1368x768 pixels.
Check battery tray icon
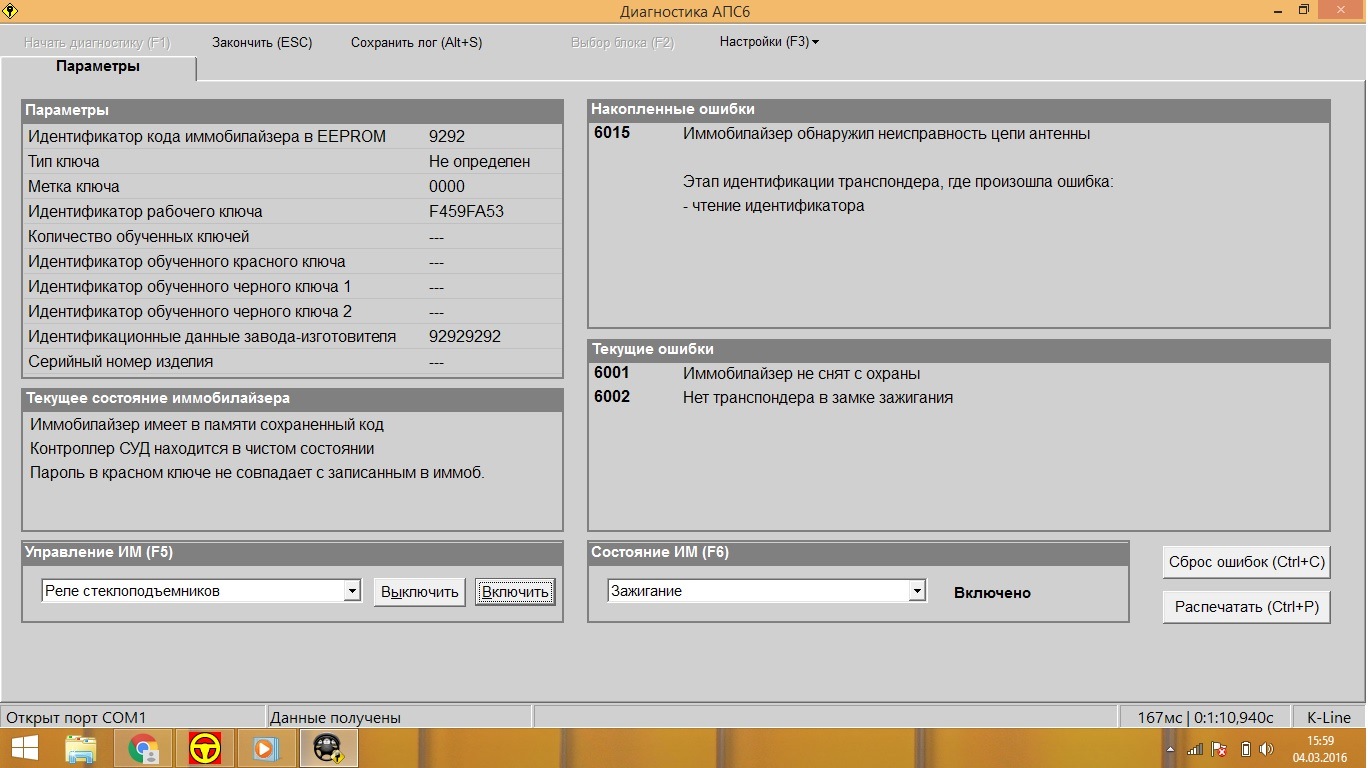[x=1245, y=749]
